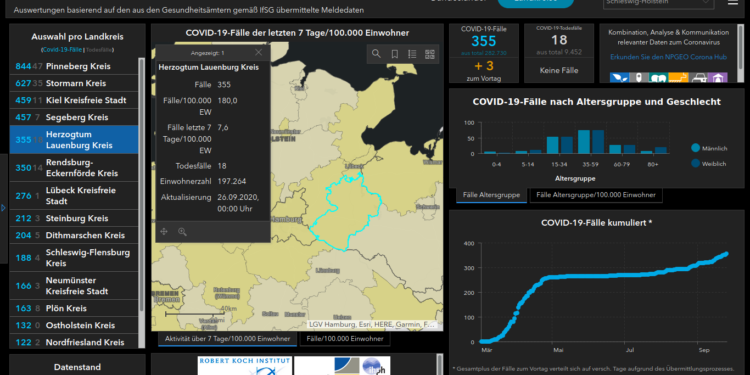The height and width of the screenshot is (375, 750).
Task: Click the Covid-19-Fälle sort link
Action: click(x=63, y=49)
